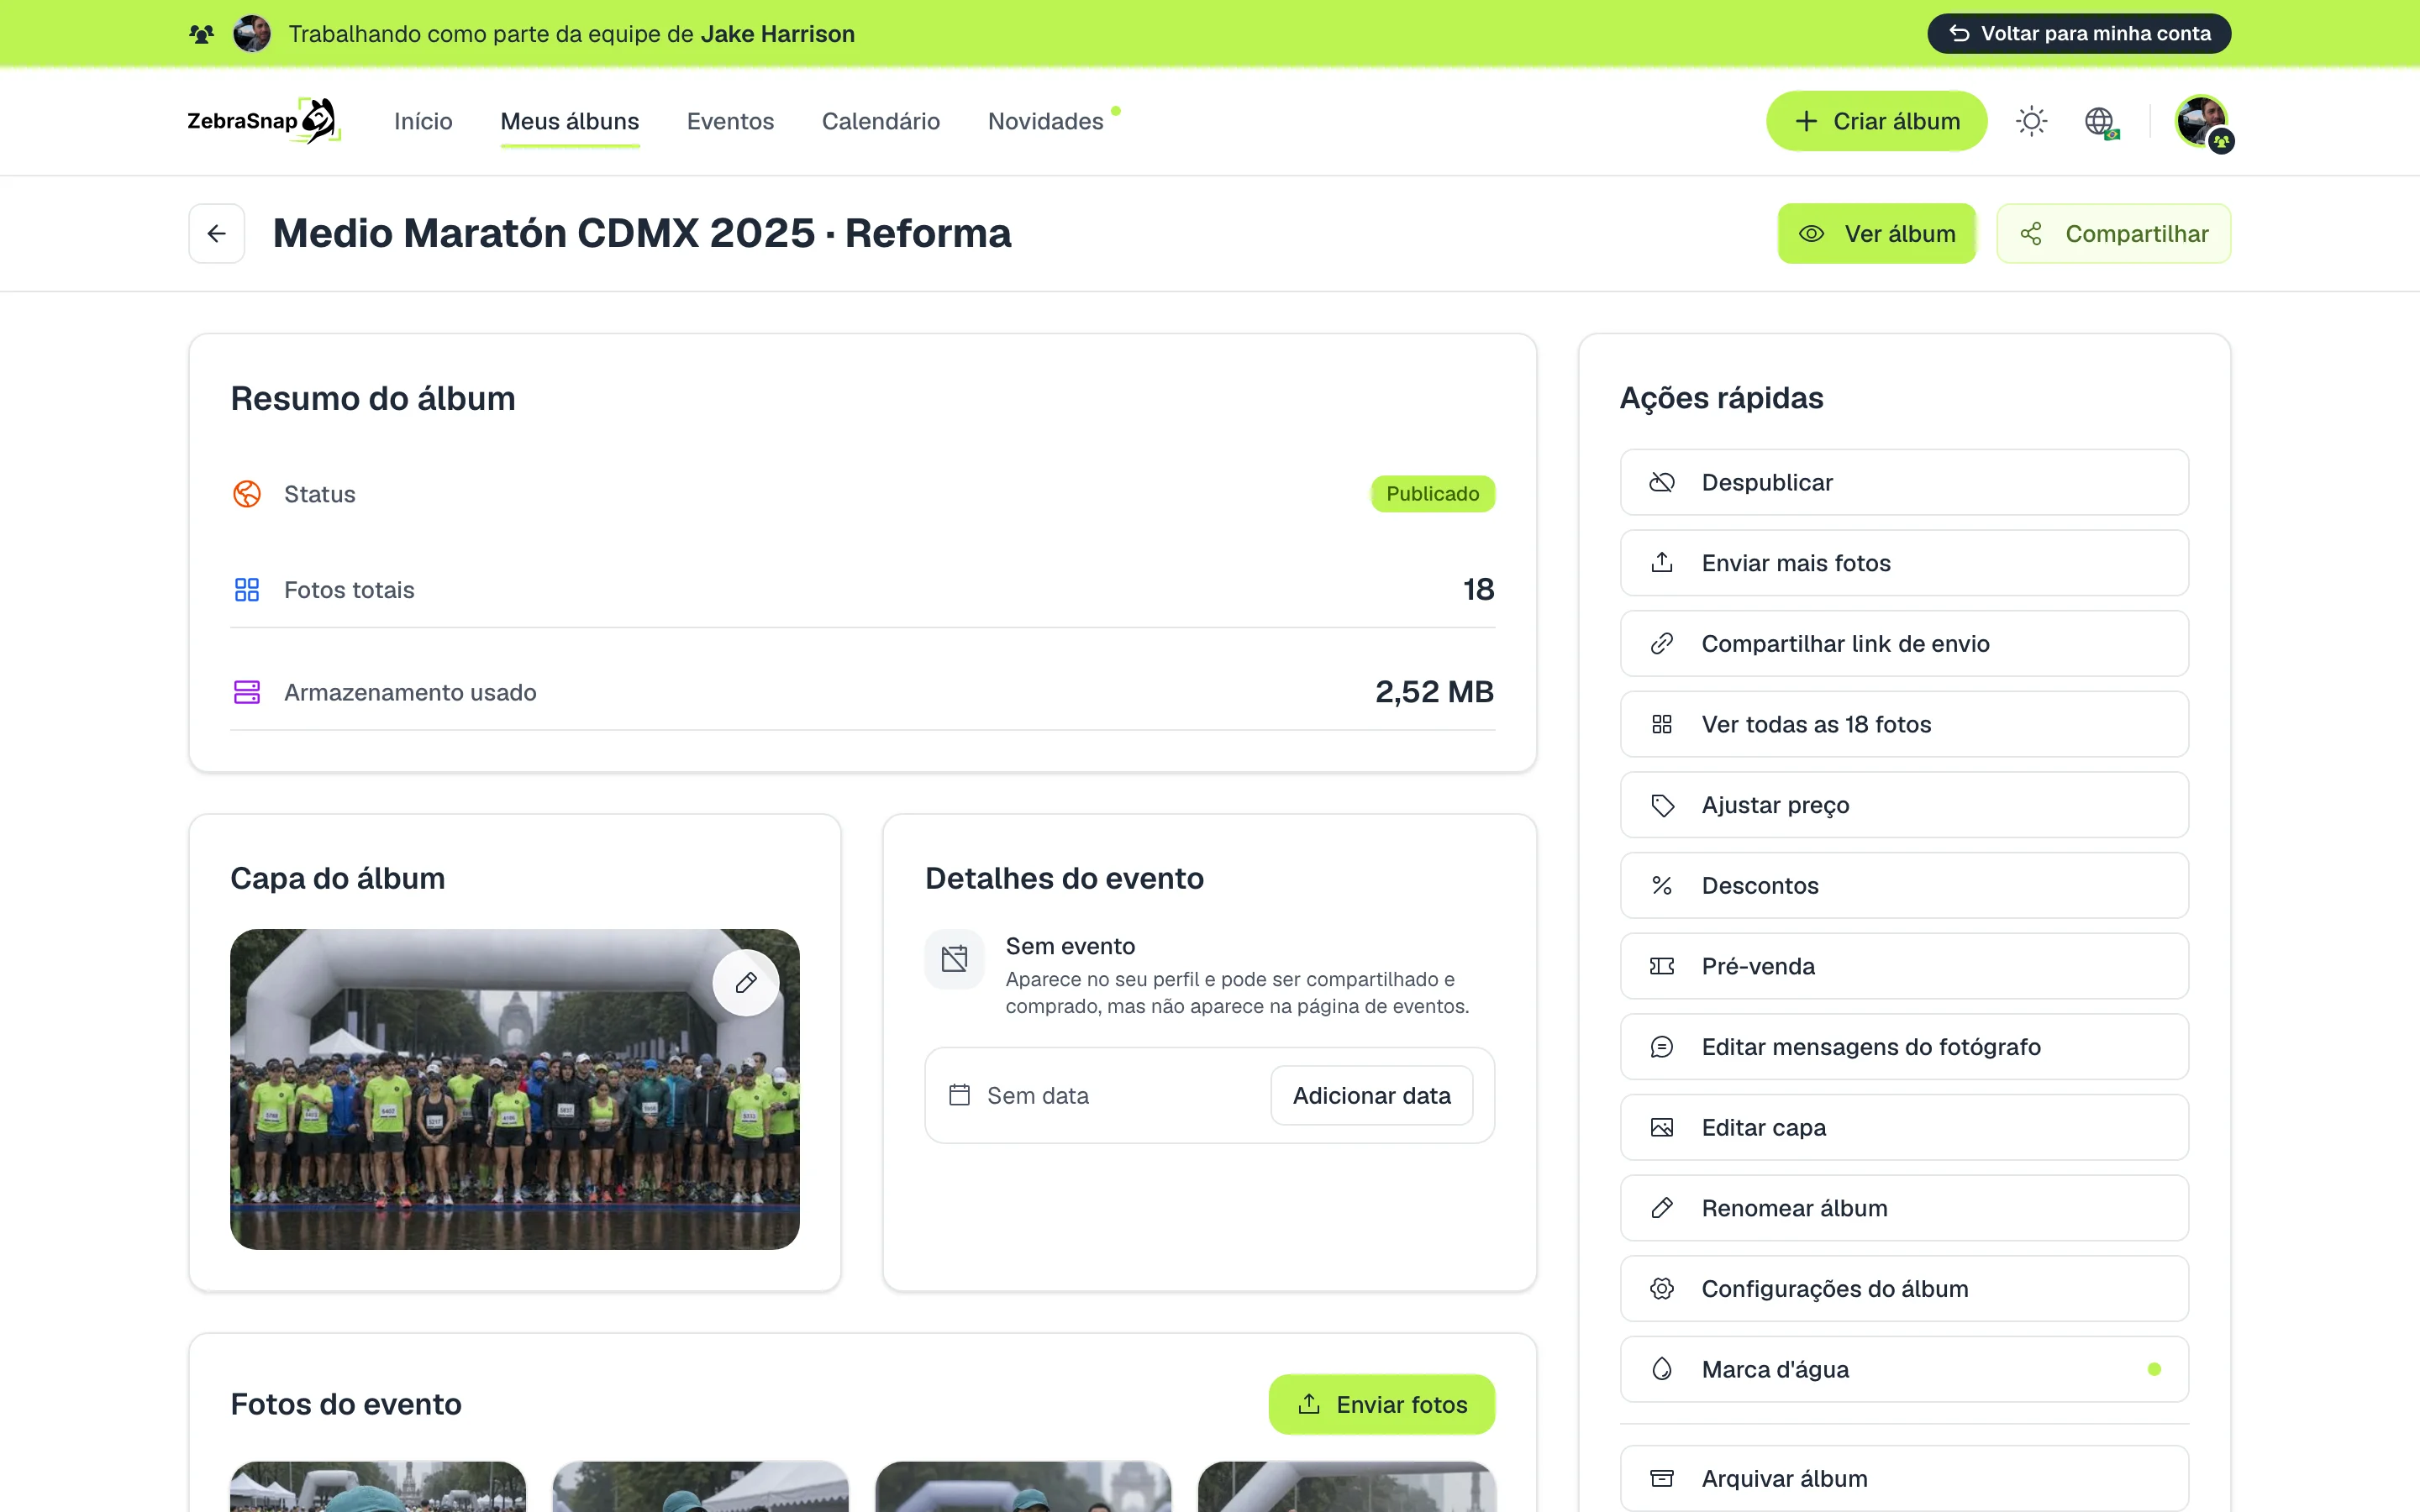Click the pencil icon on album cover
The width and height of the screenshot is (2420, 1512).
[746, 983]
